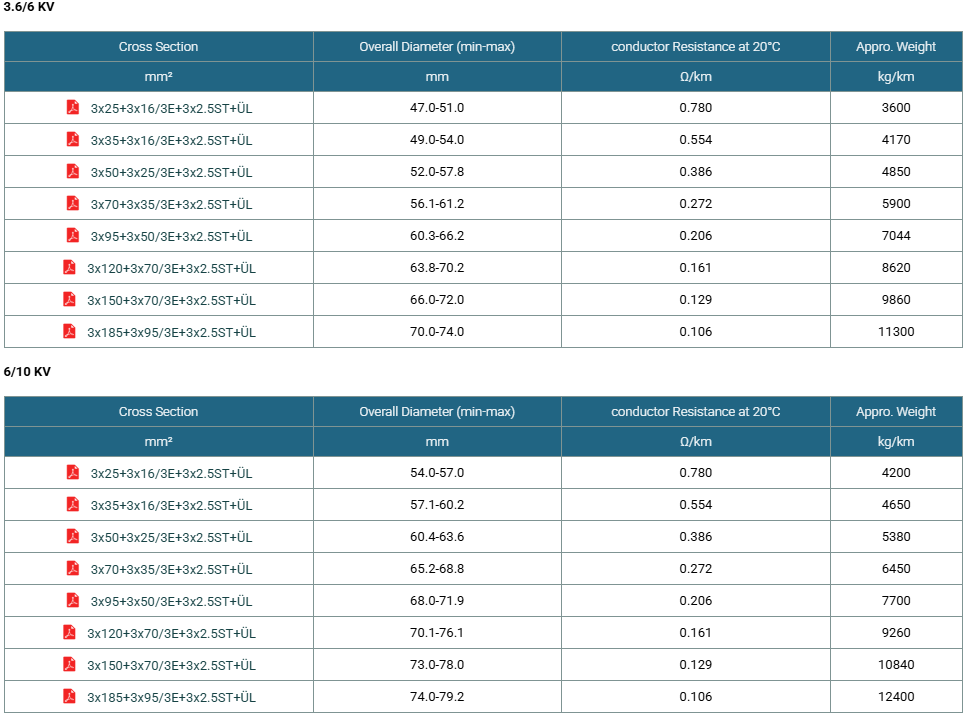Open PDF icon for 3.6/6 KV 3x25+3x16 cable
The width and height of the screenshot is (967, 717).
(73, 107)
